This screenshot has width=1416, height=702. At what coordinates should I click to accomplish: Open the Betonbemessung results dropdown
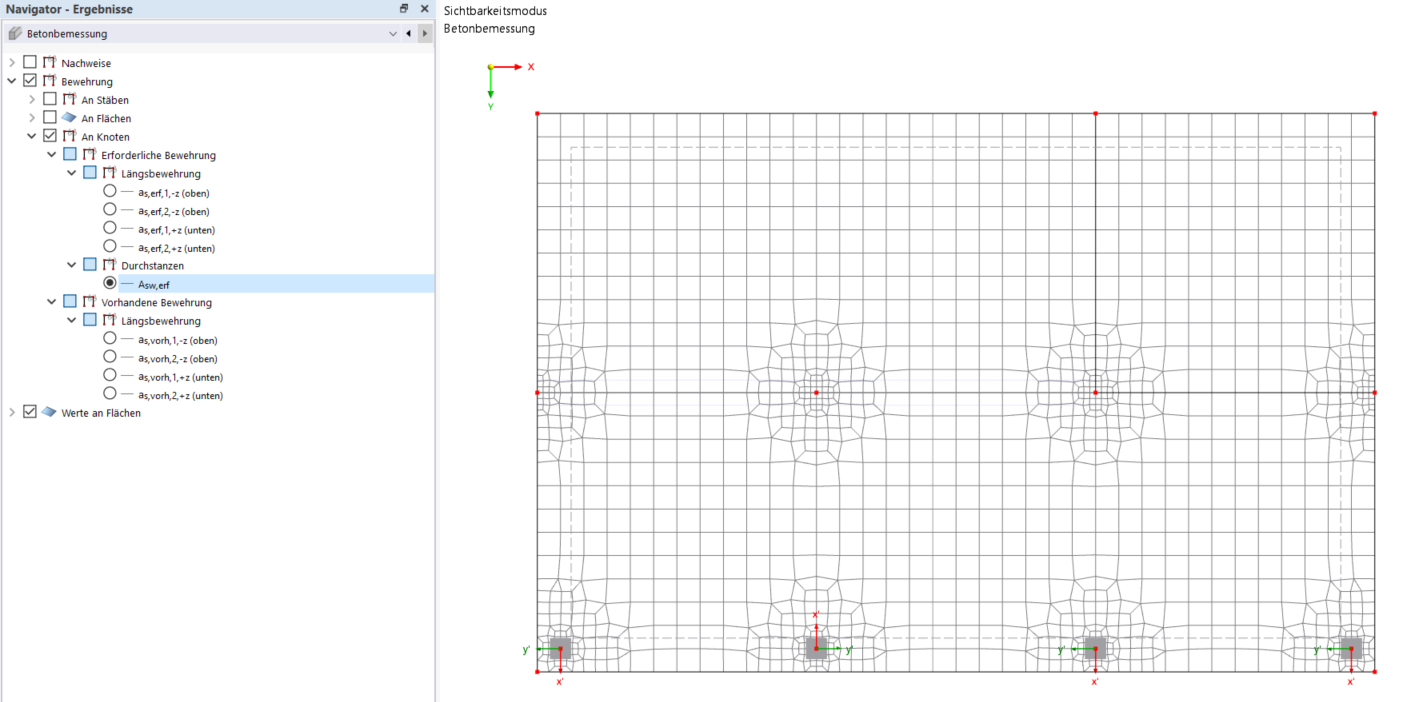(x=394, y=33)
